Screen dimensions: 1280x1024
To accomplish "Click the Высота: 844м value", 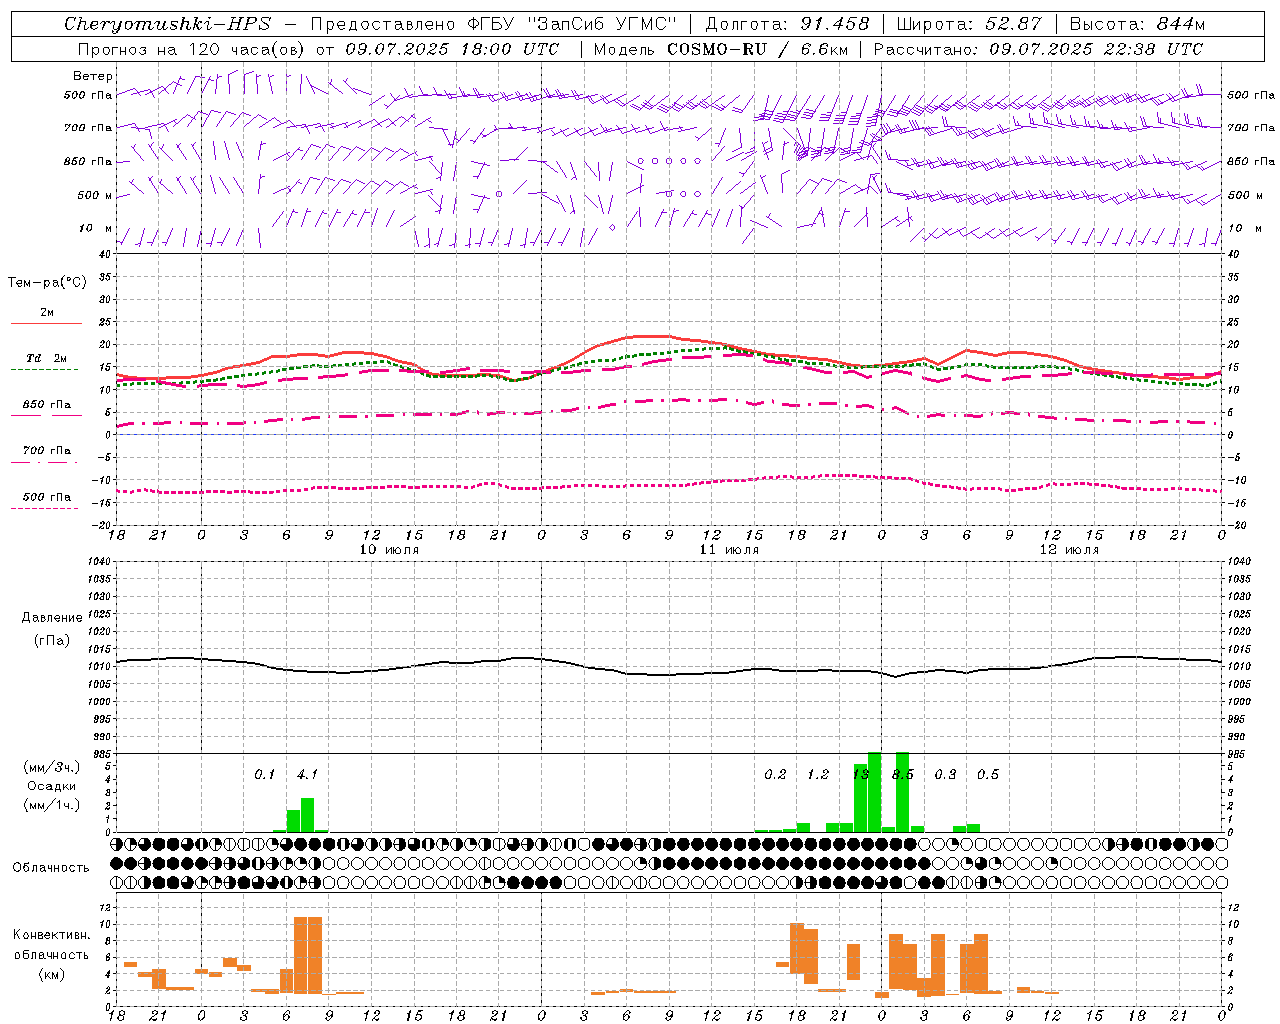I will click(x=1137, y=24).
